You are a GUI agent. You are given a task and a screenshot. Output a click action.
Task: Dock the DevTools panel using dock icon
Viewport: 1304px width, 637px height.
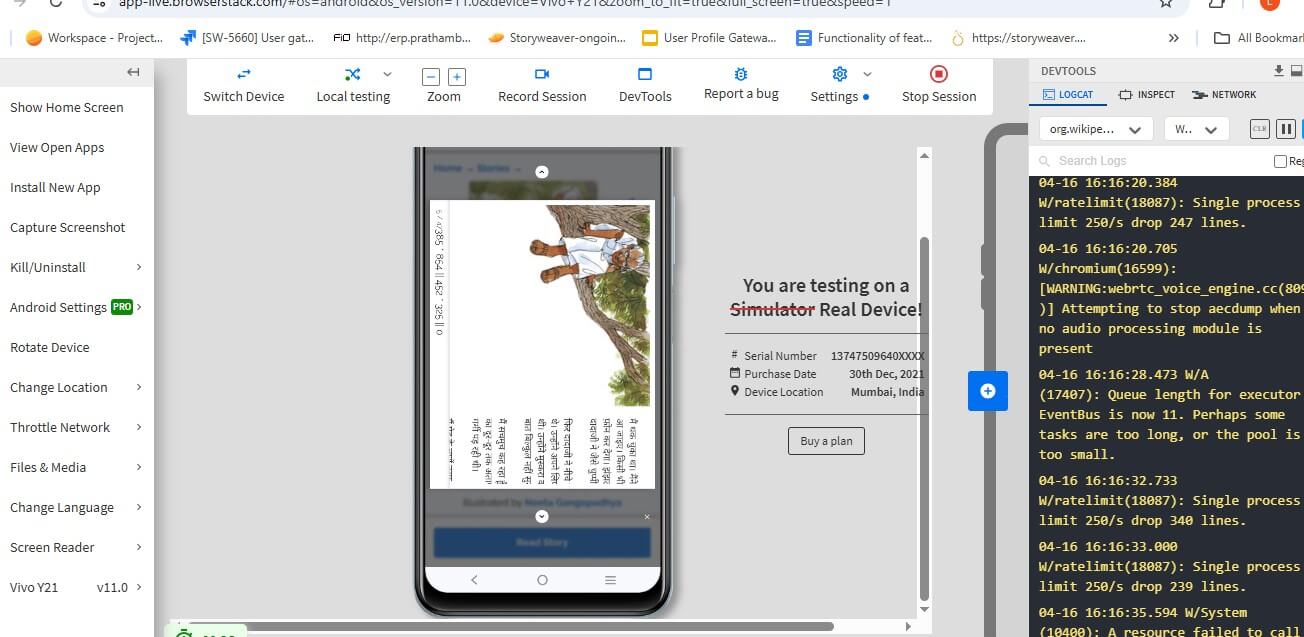(1297, 71)
